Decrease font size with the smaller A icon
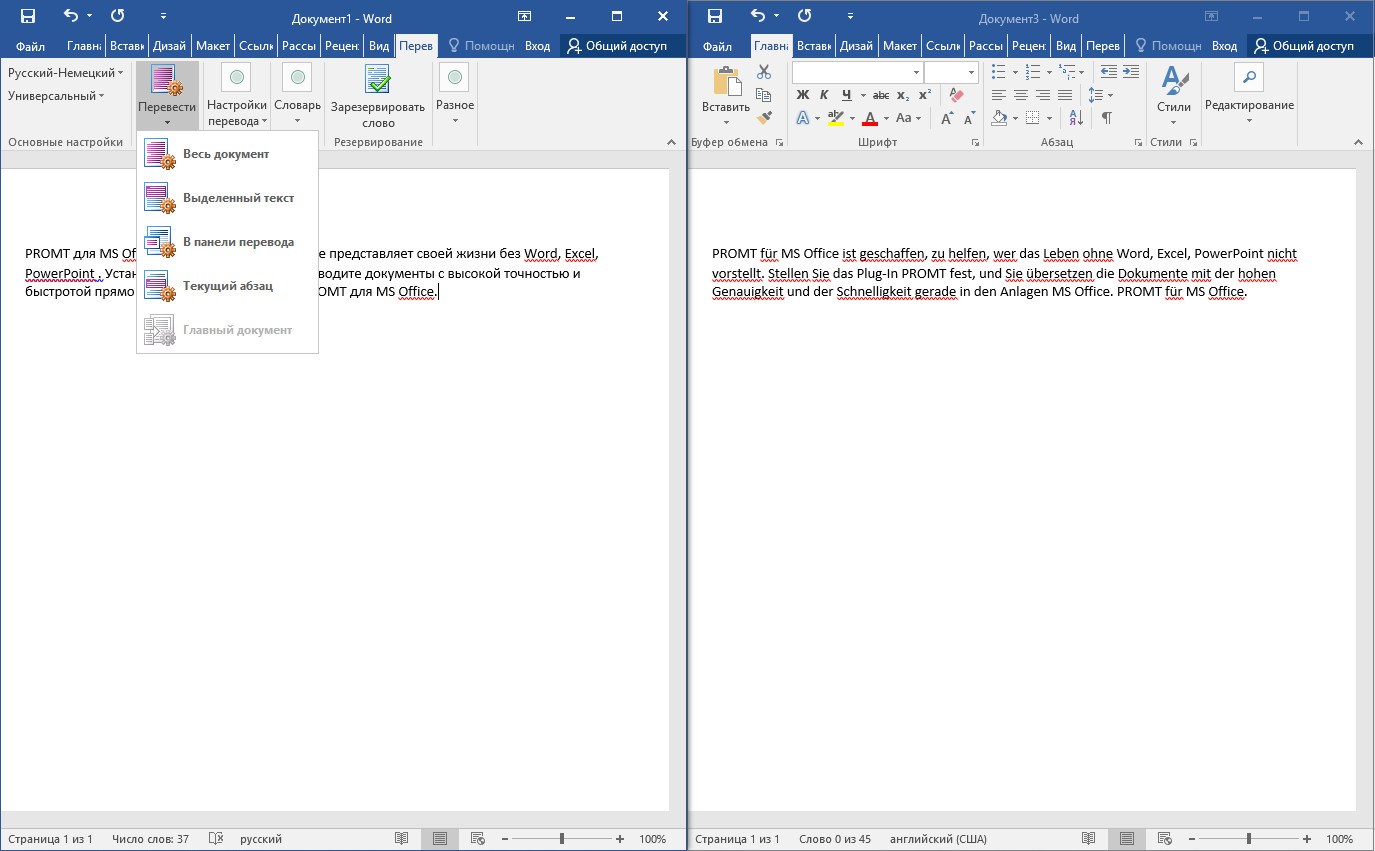 click(968, 118)
